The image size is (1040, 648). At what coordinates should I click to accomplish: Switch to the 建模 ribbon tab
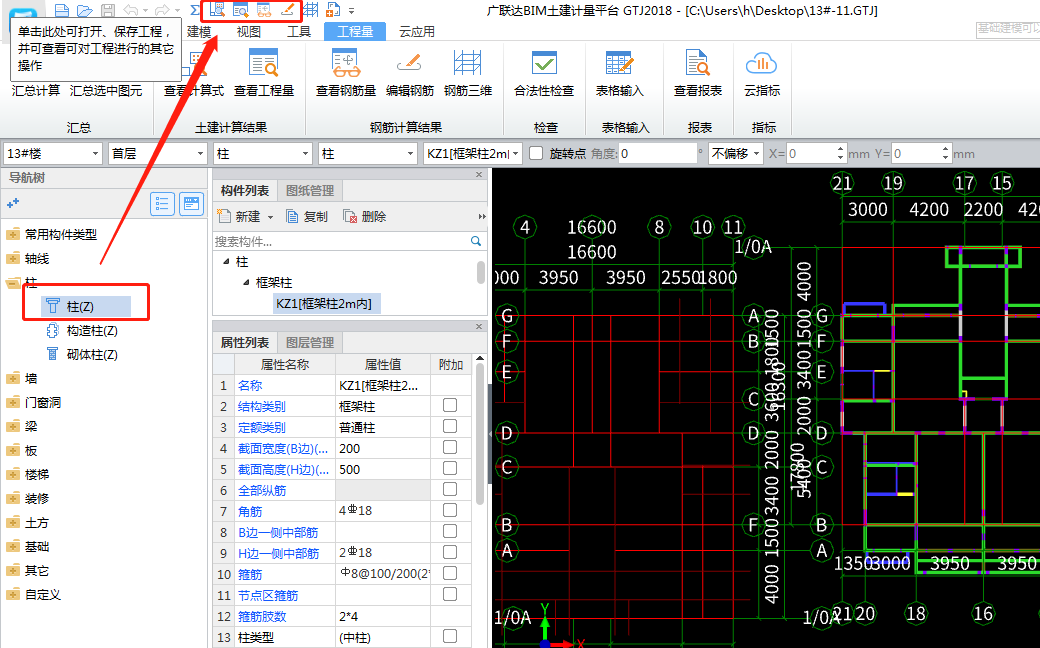199,31
